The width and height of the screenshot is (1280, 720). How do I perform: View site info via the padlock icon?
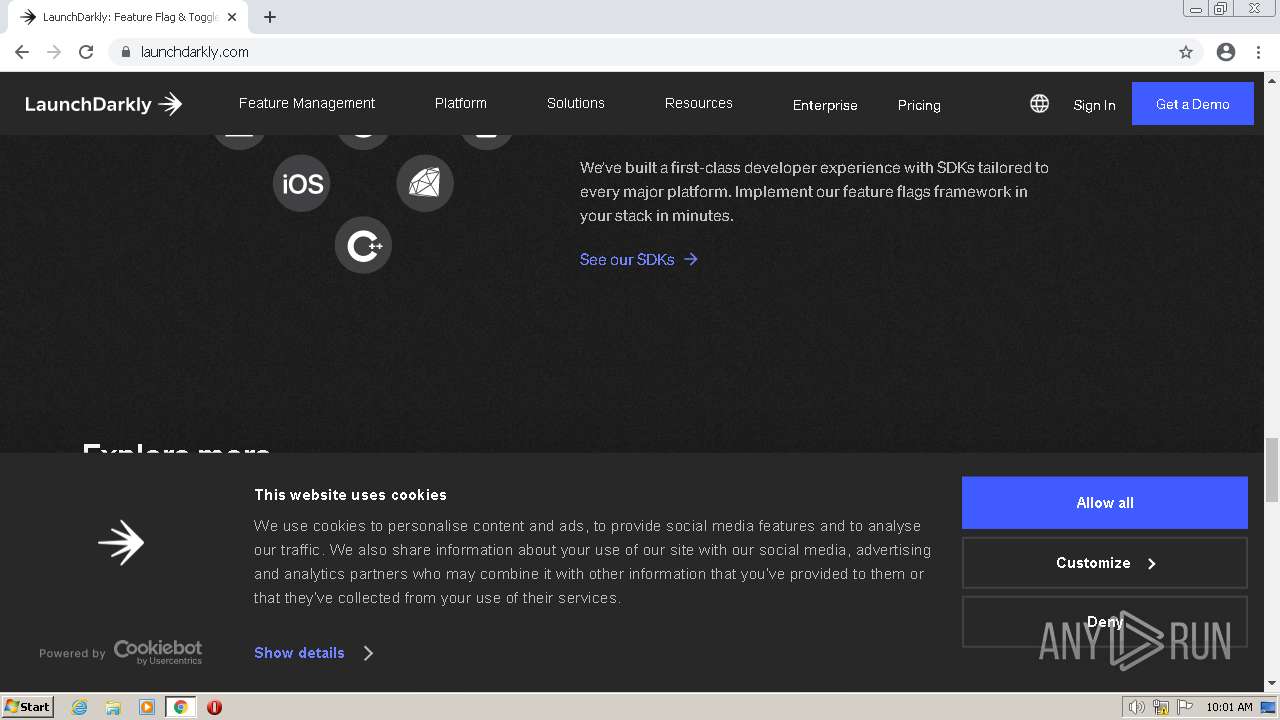click(126, 52)
